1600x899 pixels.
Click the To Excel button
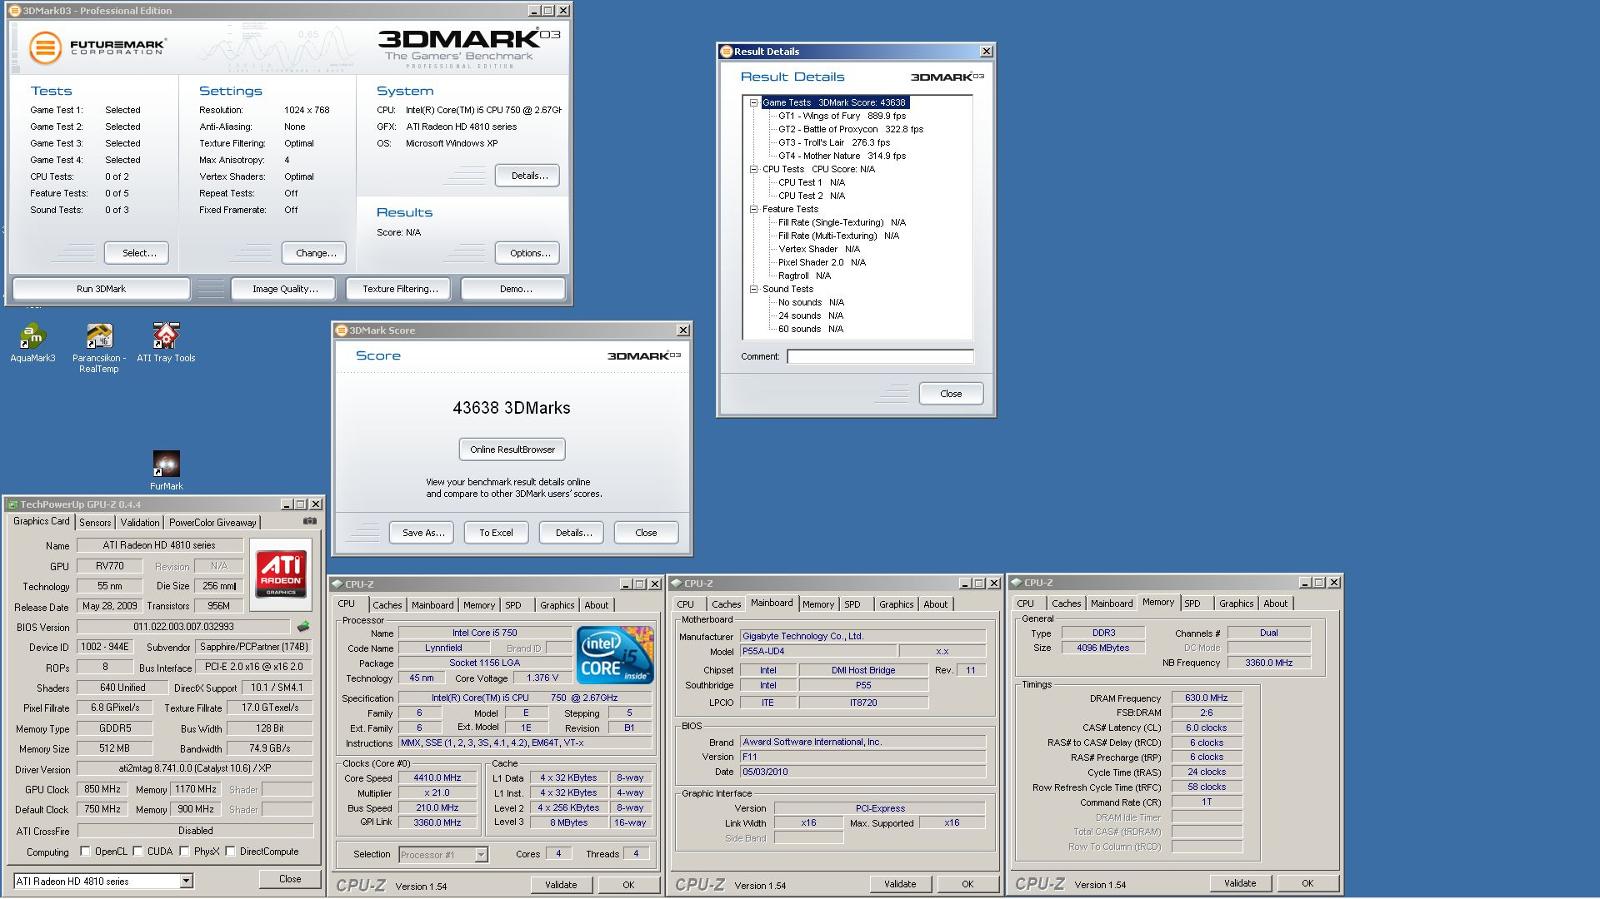tap(496, 533)
